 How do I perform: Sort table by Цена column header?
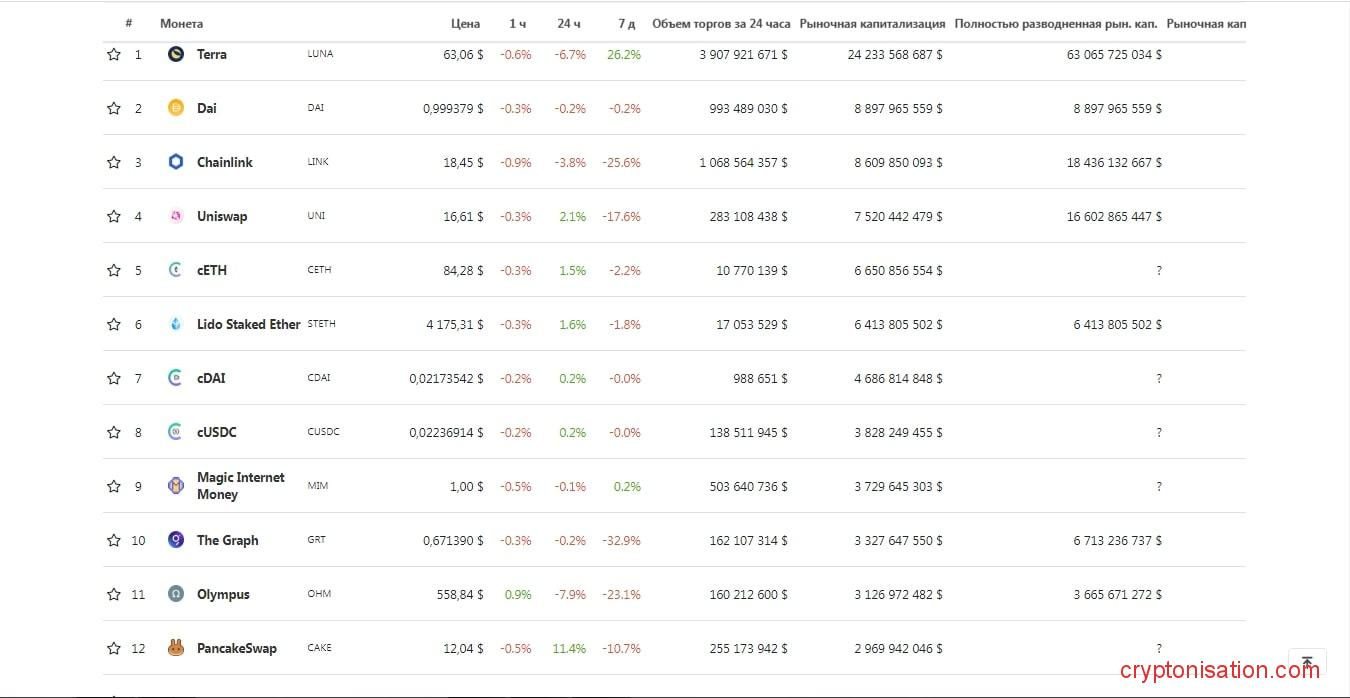465,24
